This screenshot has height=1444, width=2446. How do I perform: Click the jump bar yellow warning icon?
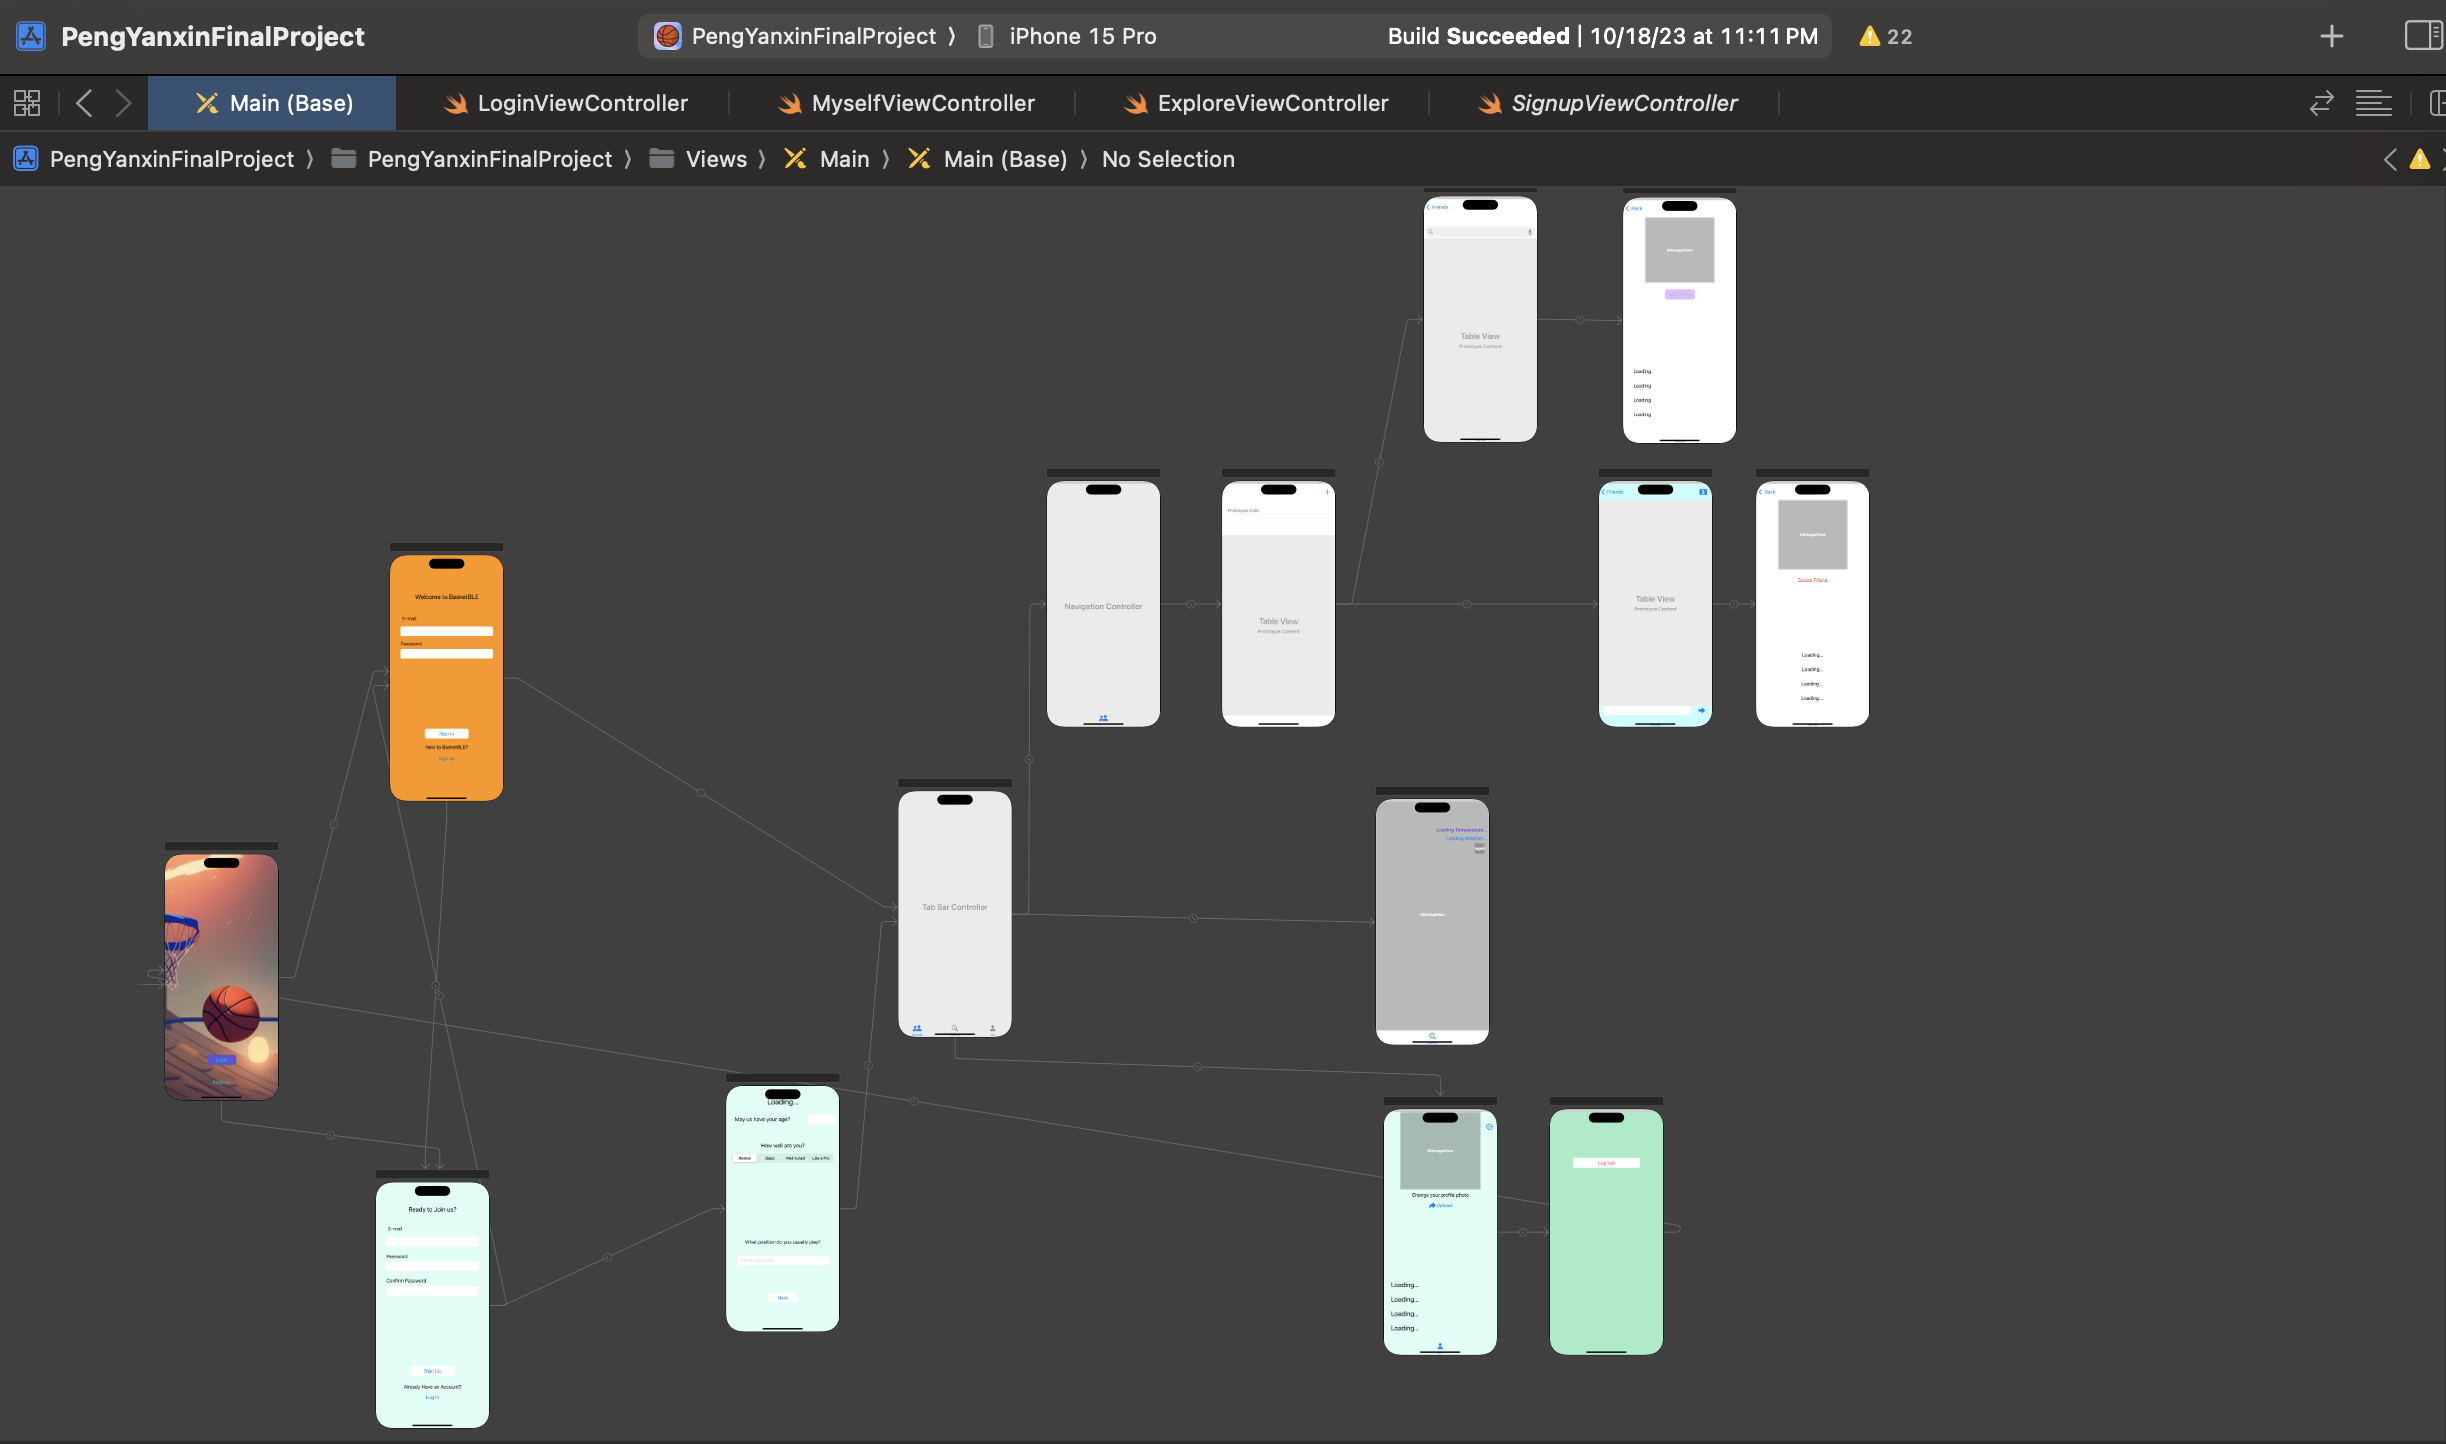coord(2419,159)
